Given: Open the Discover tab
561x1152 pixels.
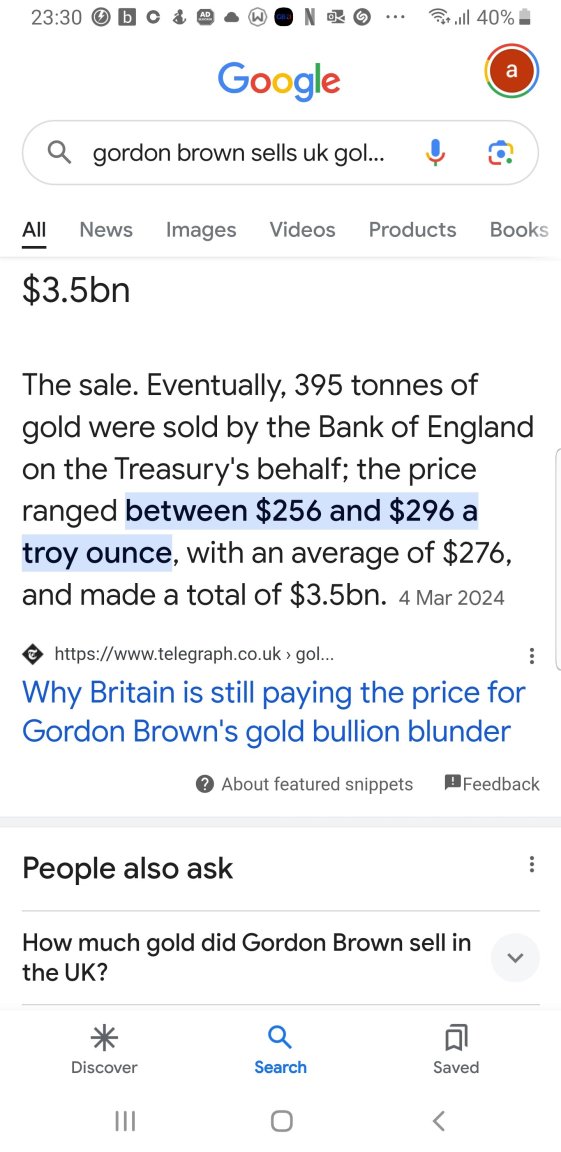Looking at the screenshot, I should click(x=104, y=1051).
